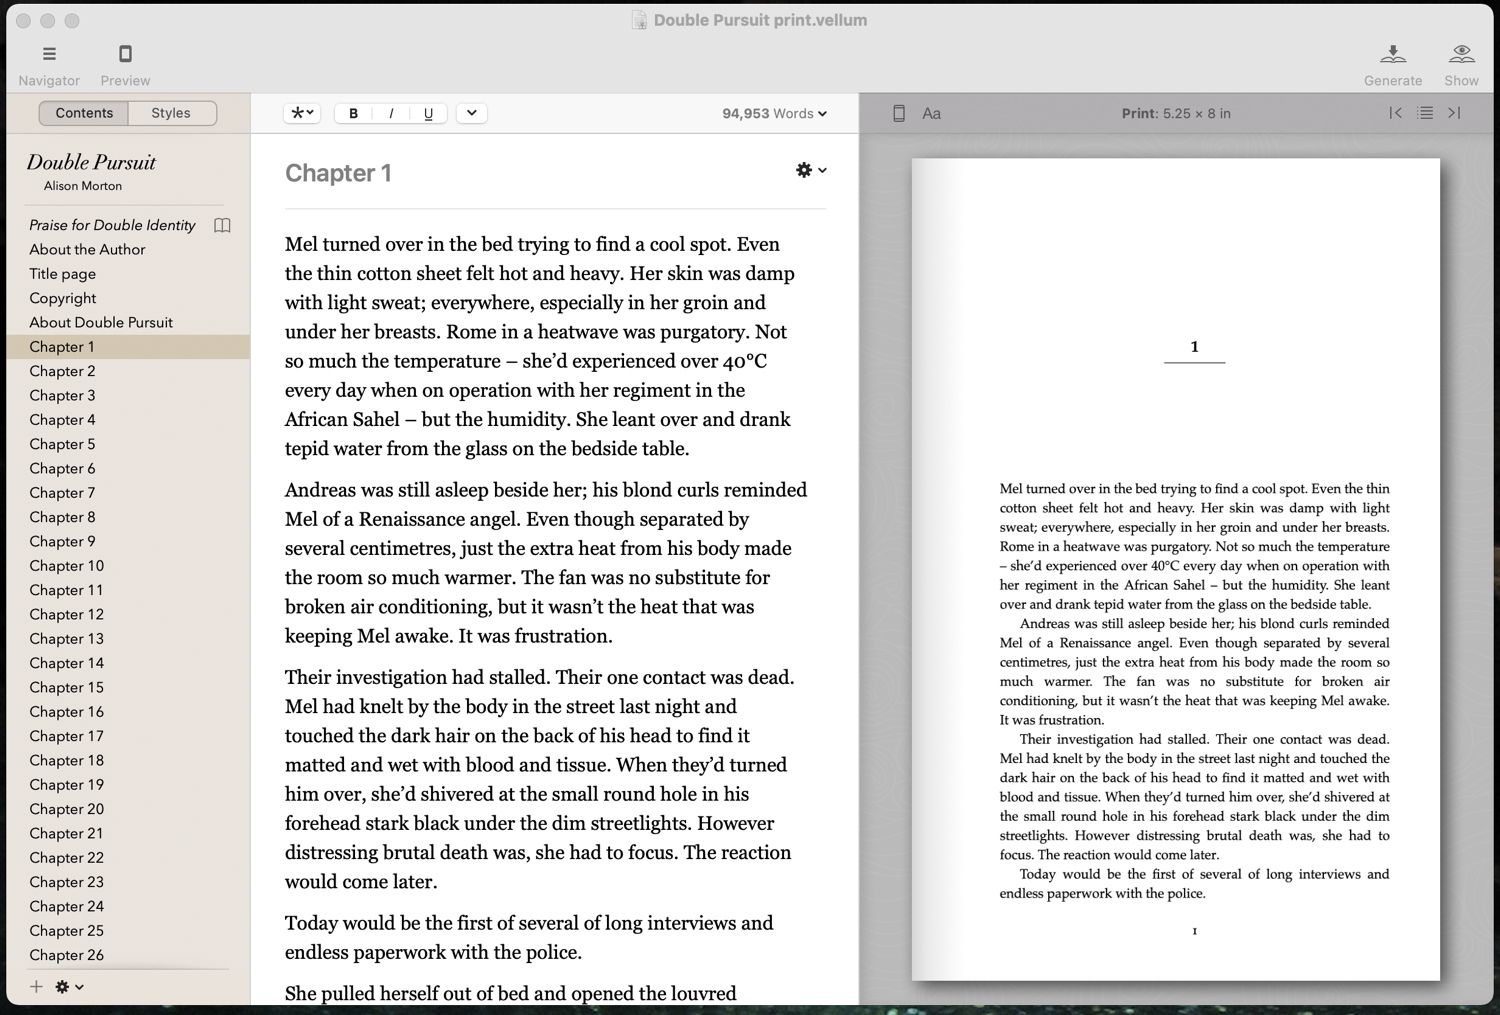1500x1015 pixels.
Task: Click the Show eye icon
Action: click(x=1461, y=54)
